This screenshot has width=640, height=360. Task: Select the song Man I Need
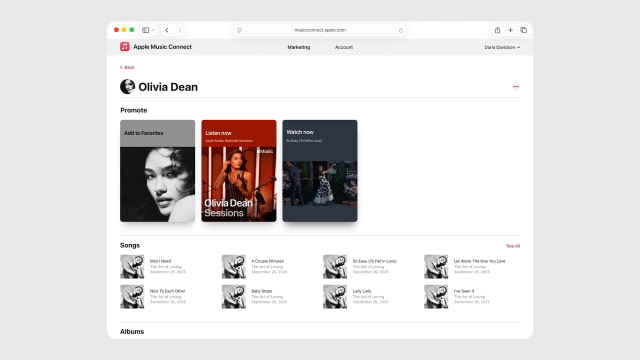coord(160,261)
